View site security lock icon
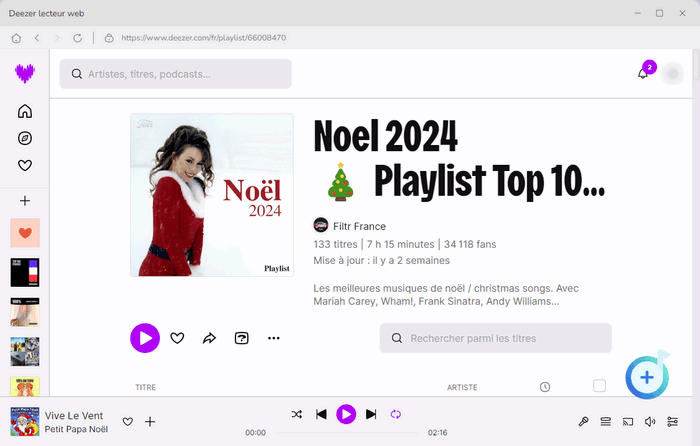700x446 pixels. pyautogui.click(x=109, y=38)
